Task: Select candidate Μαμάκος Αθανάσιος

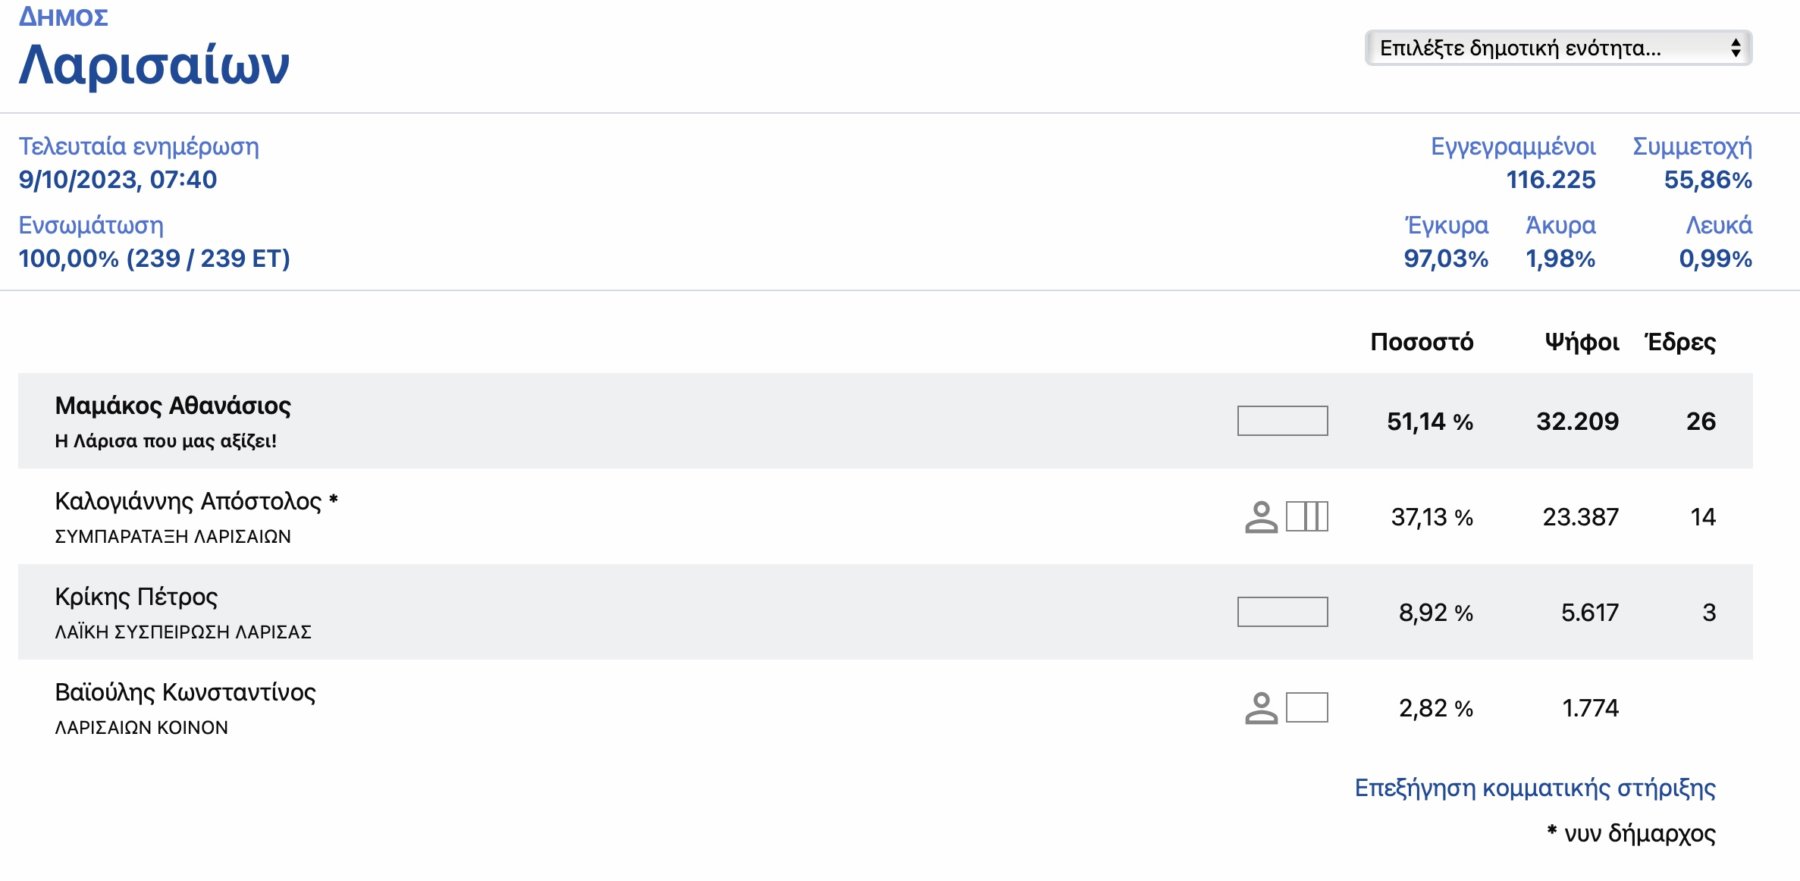Action: (x=173, y=406)
